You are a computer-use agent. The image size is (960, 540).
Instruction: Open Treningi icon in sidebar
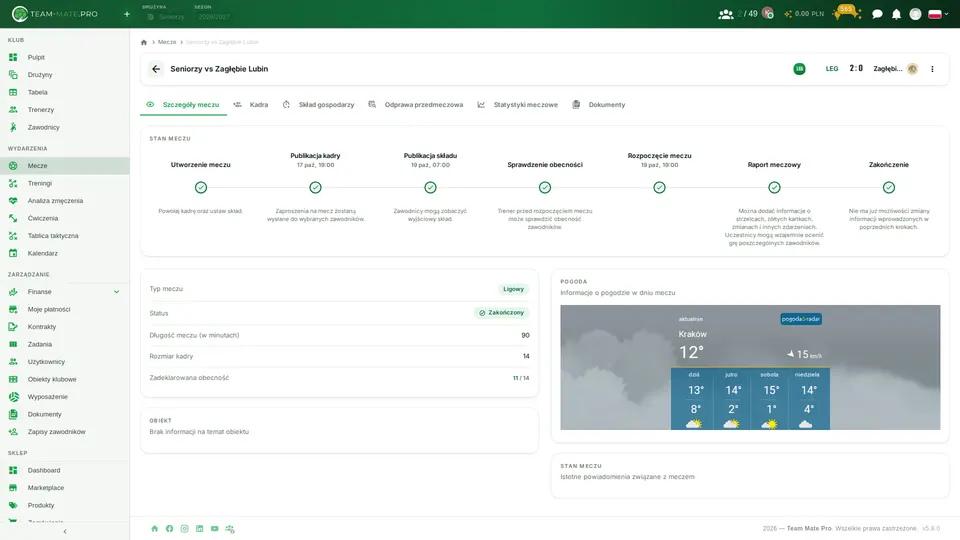(13, 183)
